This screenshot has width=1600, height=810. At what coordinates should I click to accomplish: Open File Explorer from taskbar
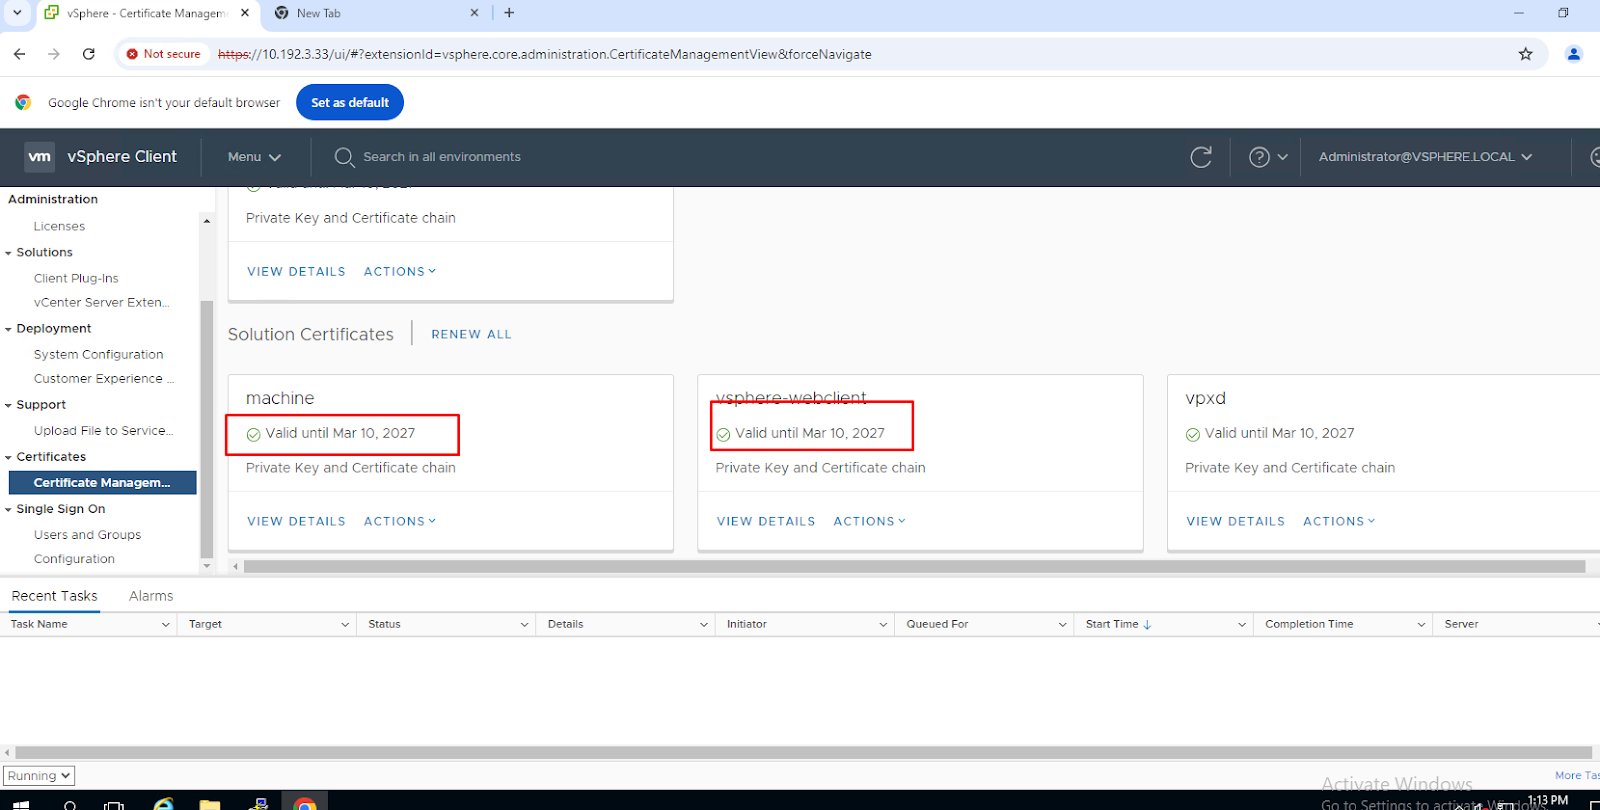[210, 804]
